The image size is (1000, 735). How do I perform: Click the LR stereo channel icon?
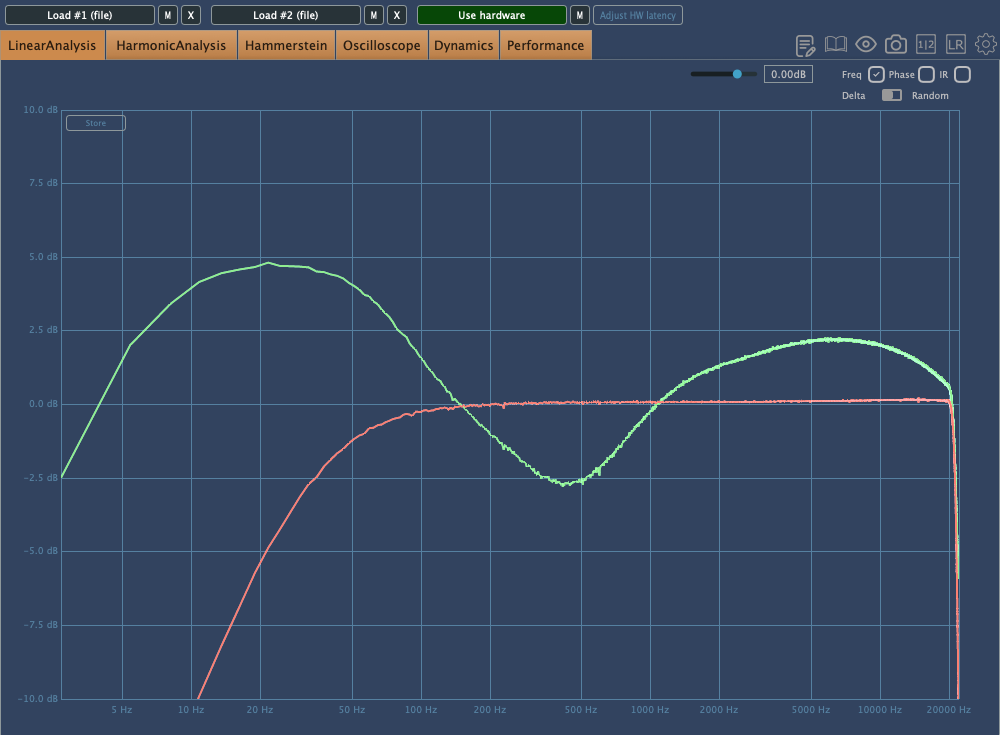click(x=956, y=45)
